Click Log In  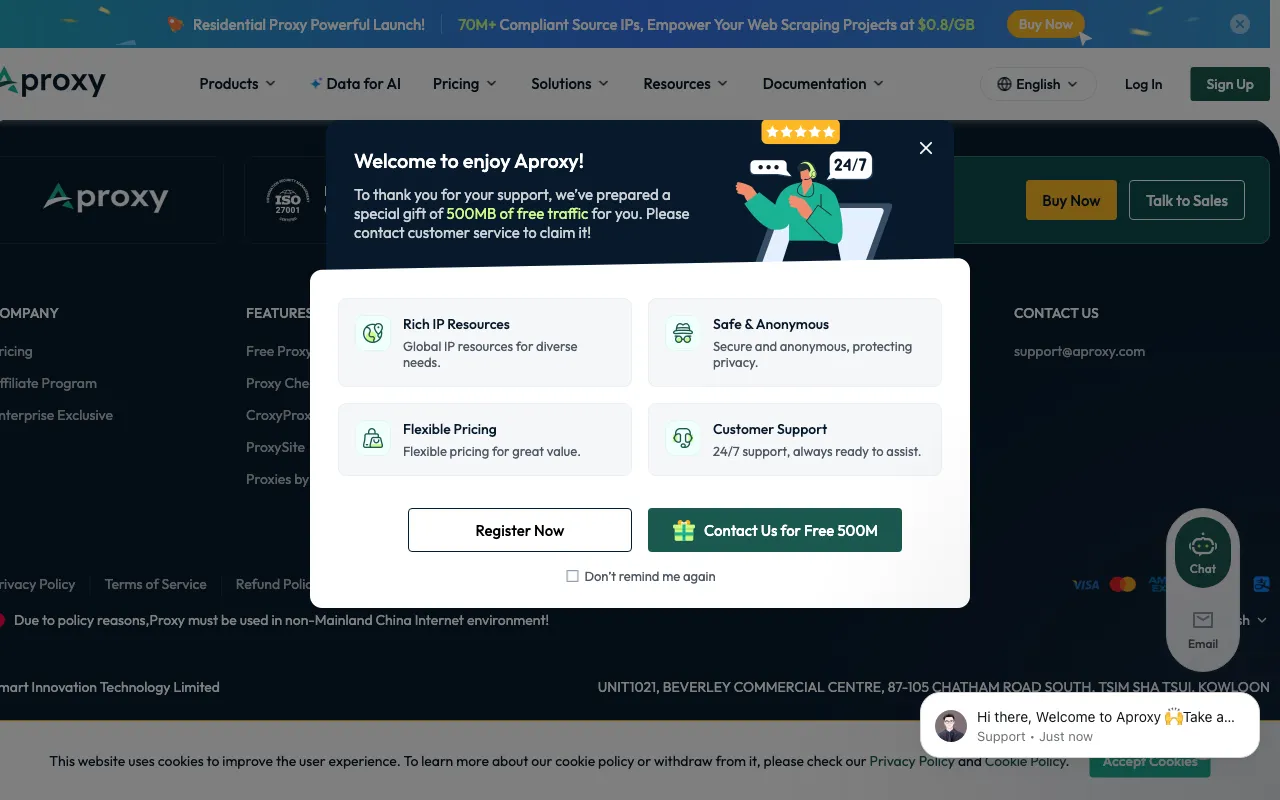(1143, 84)
